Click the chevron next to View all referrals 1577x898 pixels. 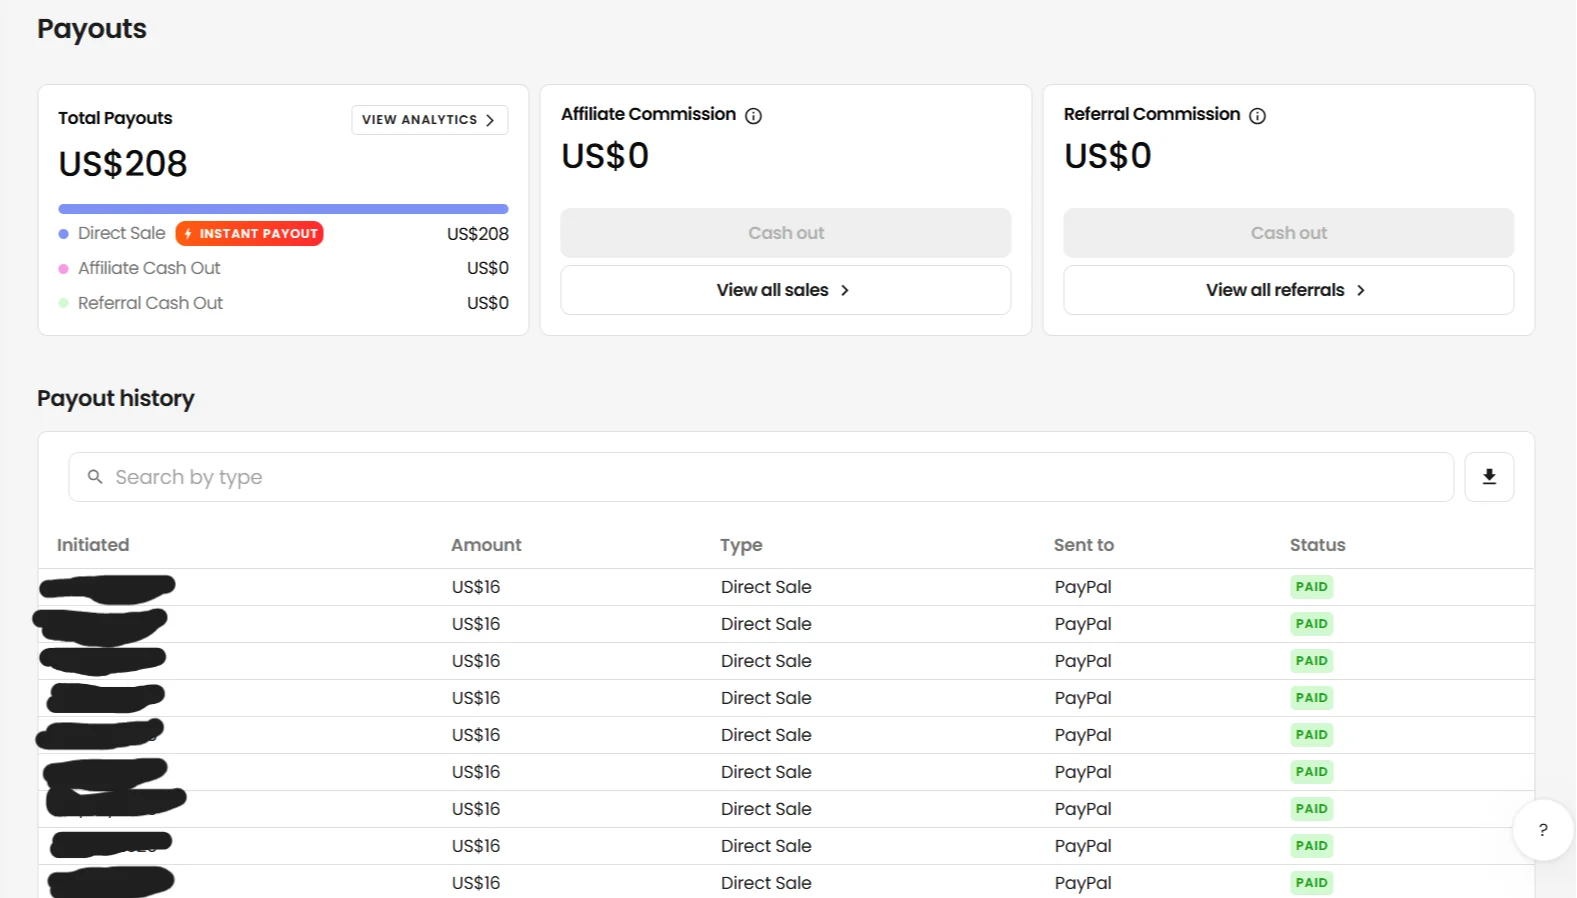pyautogui.click(x=1361, y=291)
